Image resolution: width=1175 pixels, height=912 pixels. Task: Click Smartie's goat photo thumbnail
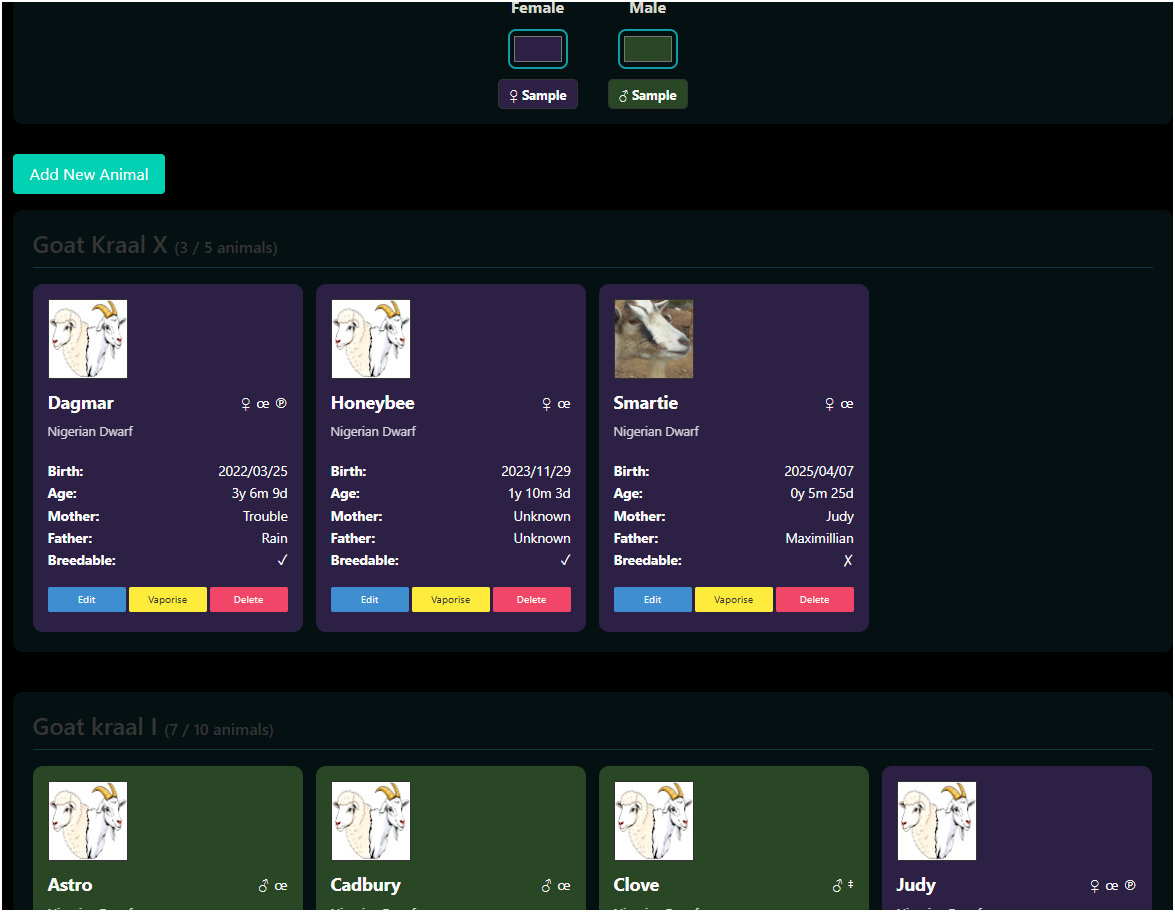[x=654, y=339]
